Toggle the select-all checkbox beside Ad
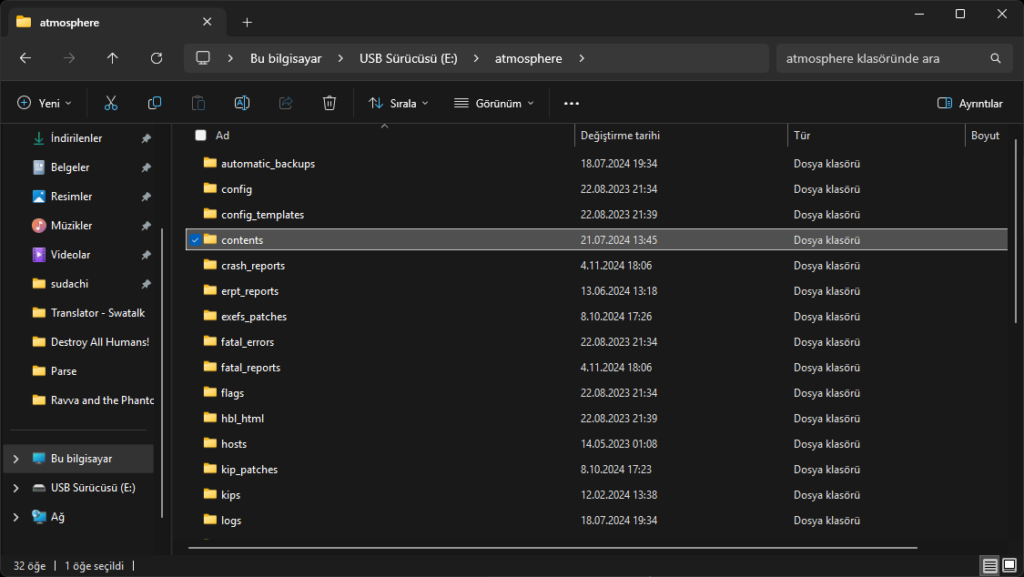This screenshot has width=1024, height=577. (x=201, y=135)
